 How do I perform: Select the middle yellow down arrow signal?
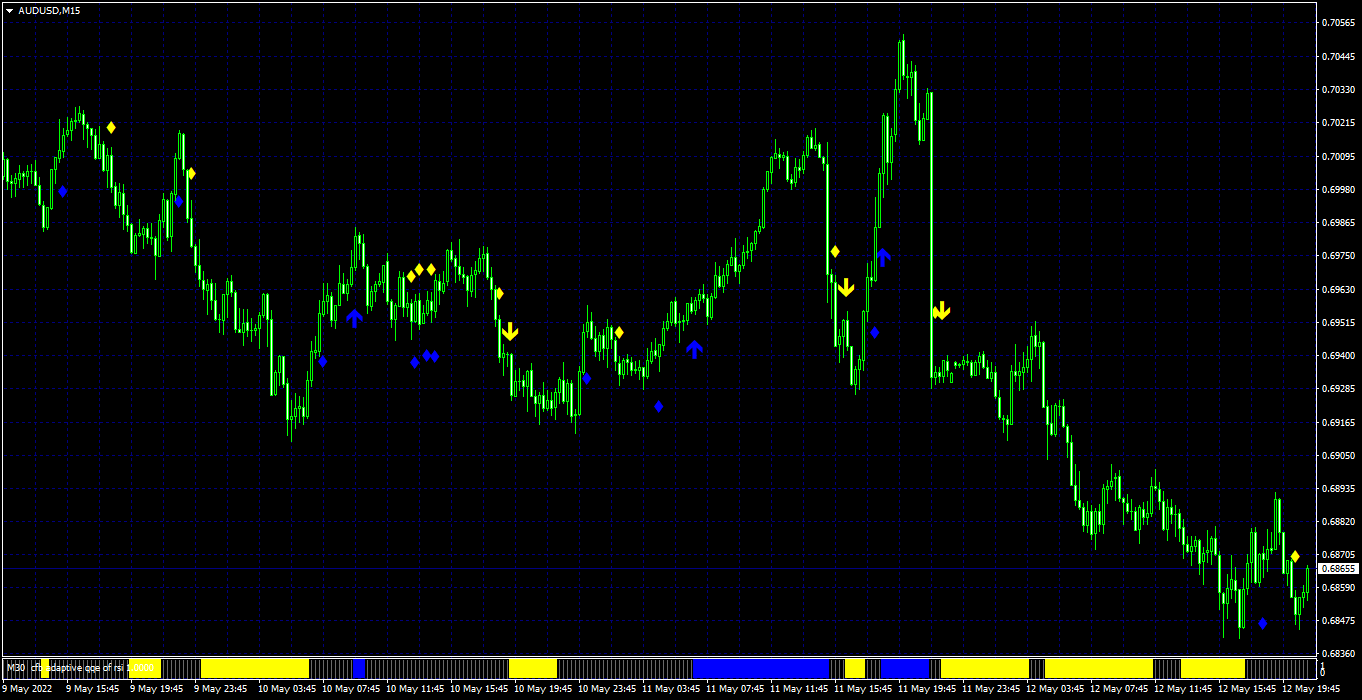pyautogui.click(x=846, y=287)
